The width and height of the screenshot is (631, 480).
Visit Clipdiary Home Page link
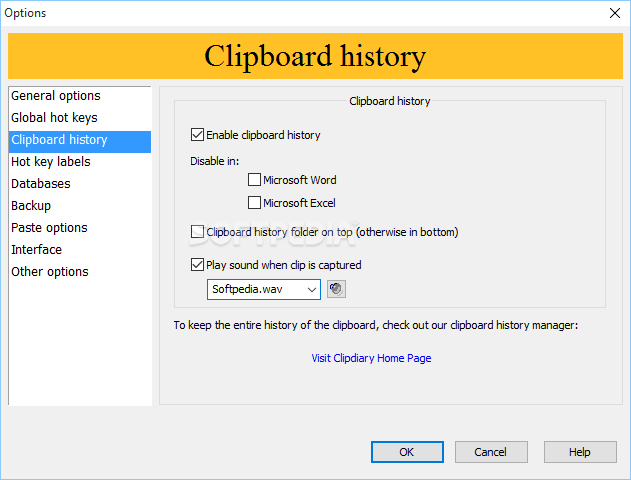tap(371, 358)
